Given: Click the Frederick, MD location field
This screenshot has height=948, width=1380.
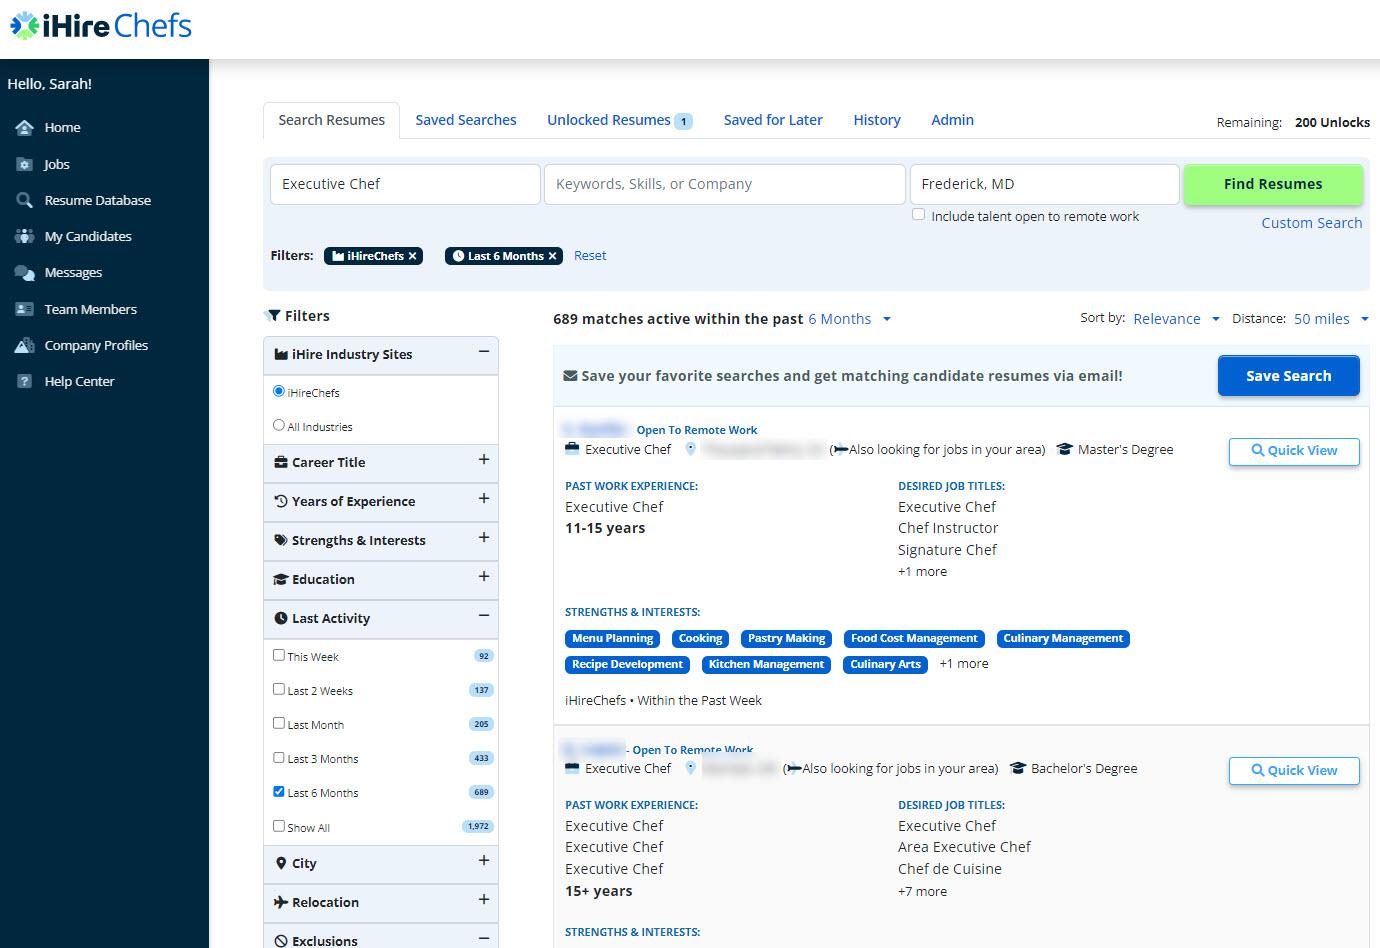Looking at the screenshot, I should point(1044,184).
